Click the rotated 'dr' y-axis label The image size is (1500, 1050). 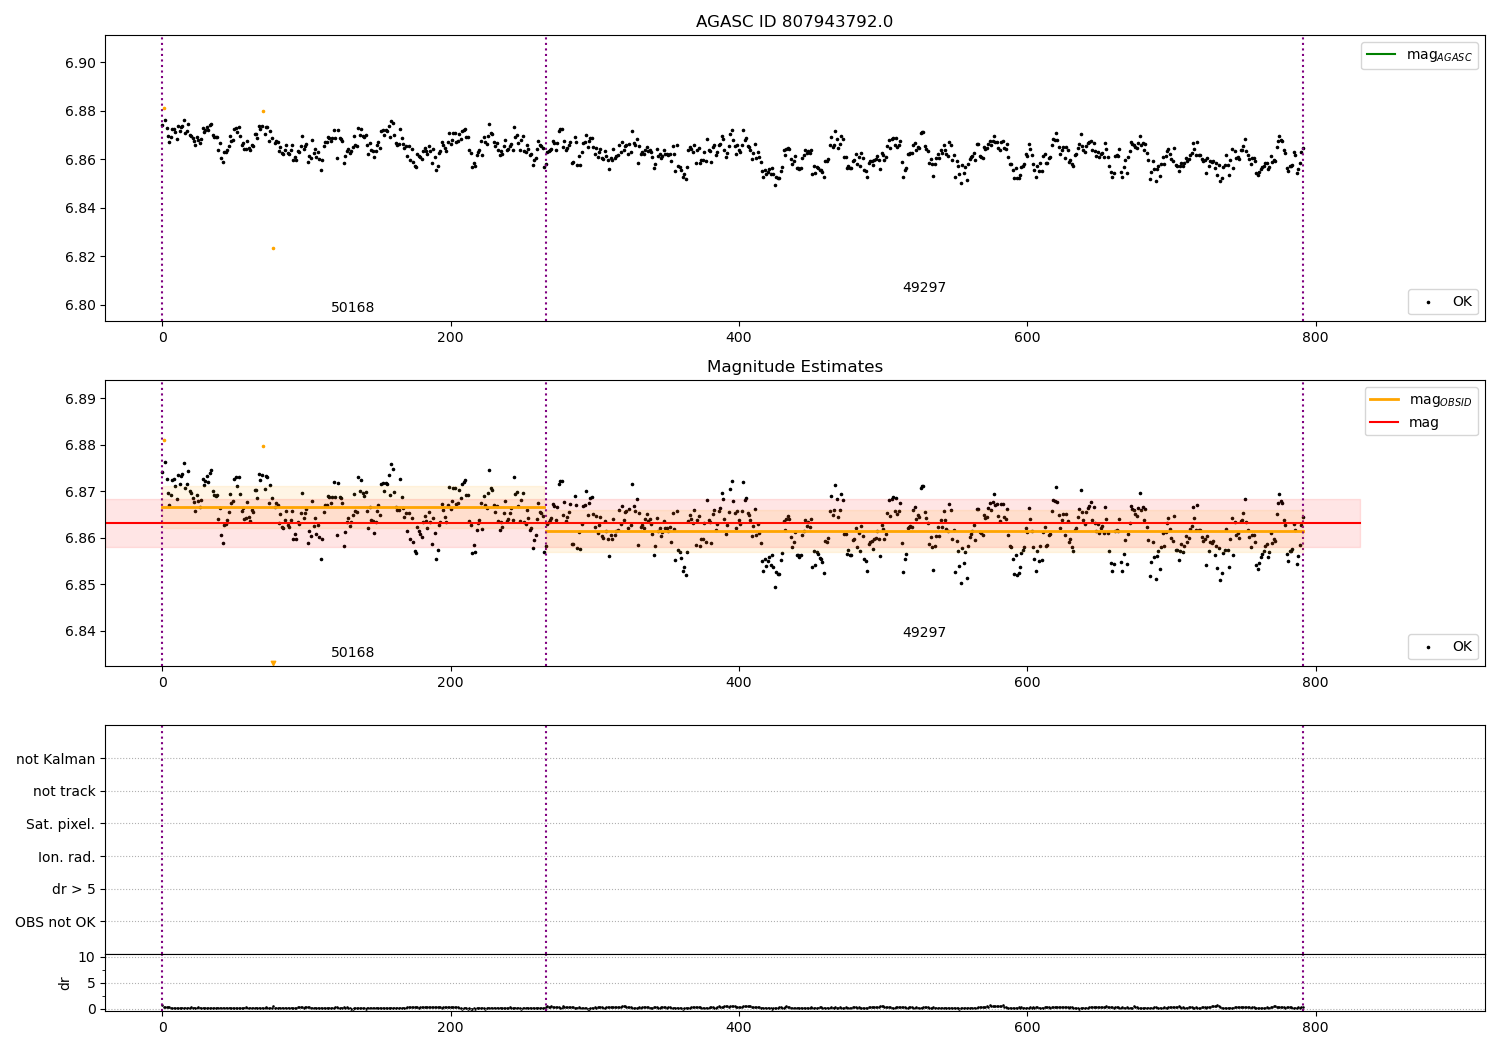(64, 983)
